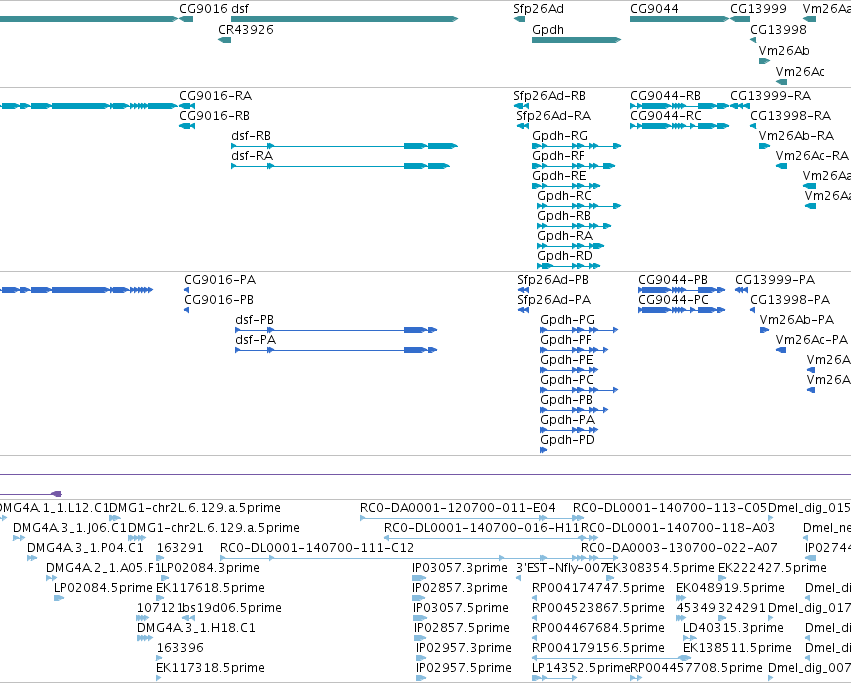
Task: Select the CG9044-RC transcript label
Action: [665, 116]
